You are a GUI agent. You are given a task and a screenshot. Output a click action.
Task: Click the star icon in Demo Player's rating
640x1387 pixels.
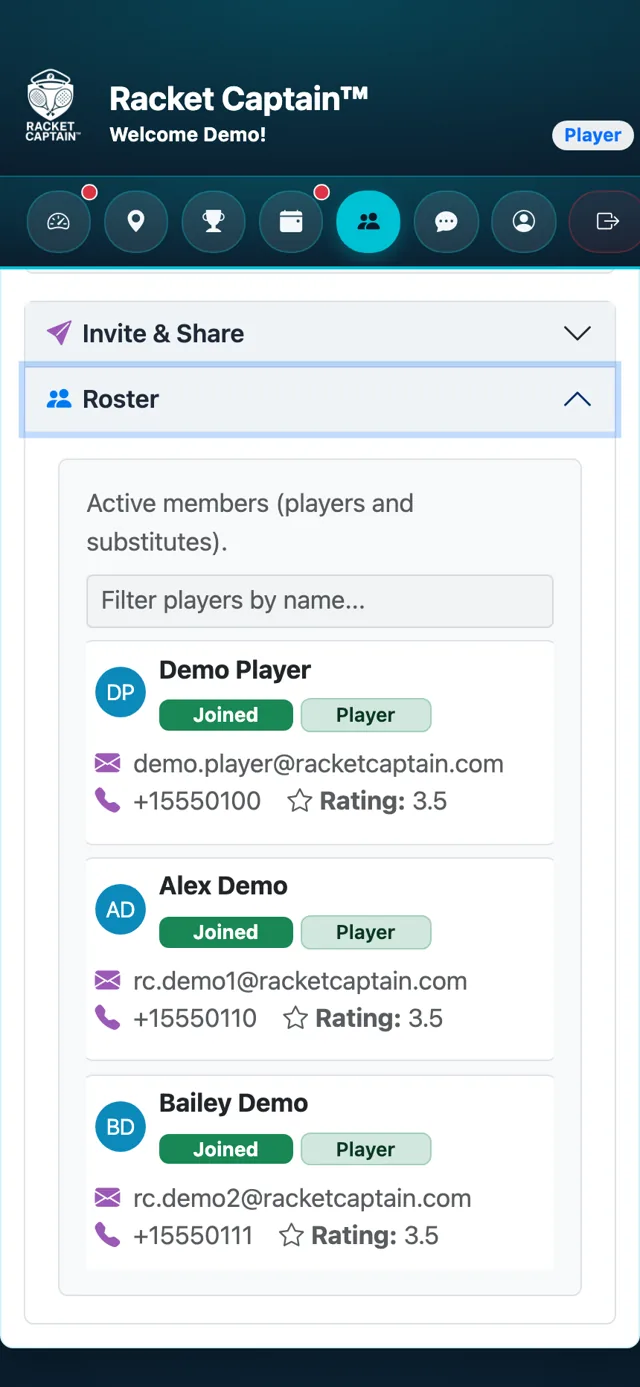(299, 800)
